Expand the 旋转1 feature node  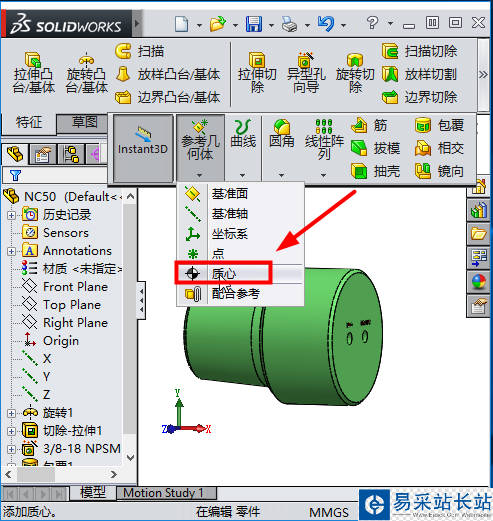(11, 413)
